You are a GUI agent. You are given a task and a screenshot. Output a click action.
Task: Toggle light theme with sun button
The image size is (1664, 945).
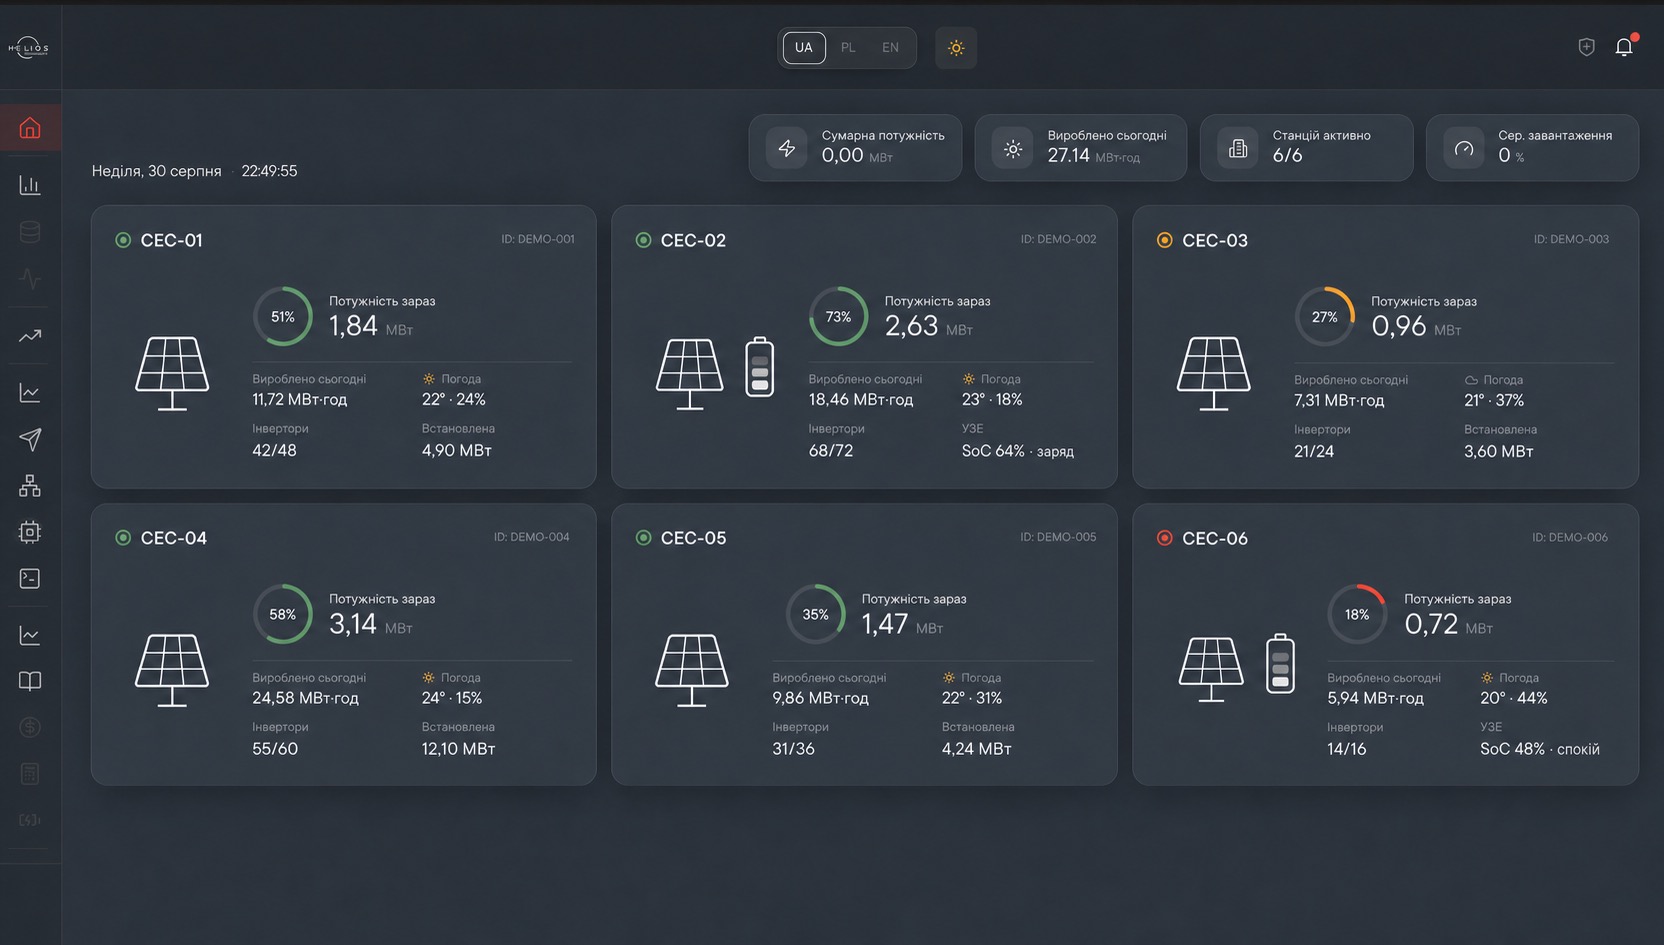pyautogui.click(x=956, y=48)
